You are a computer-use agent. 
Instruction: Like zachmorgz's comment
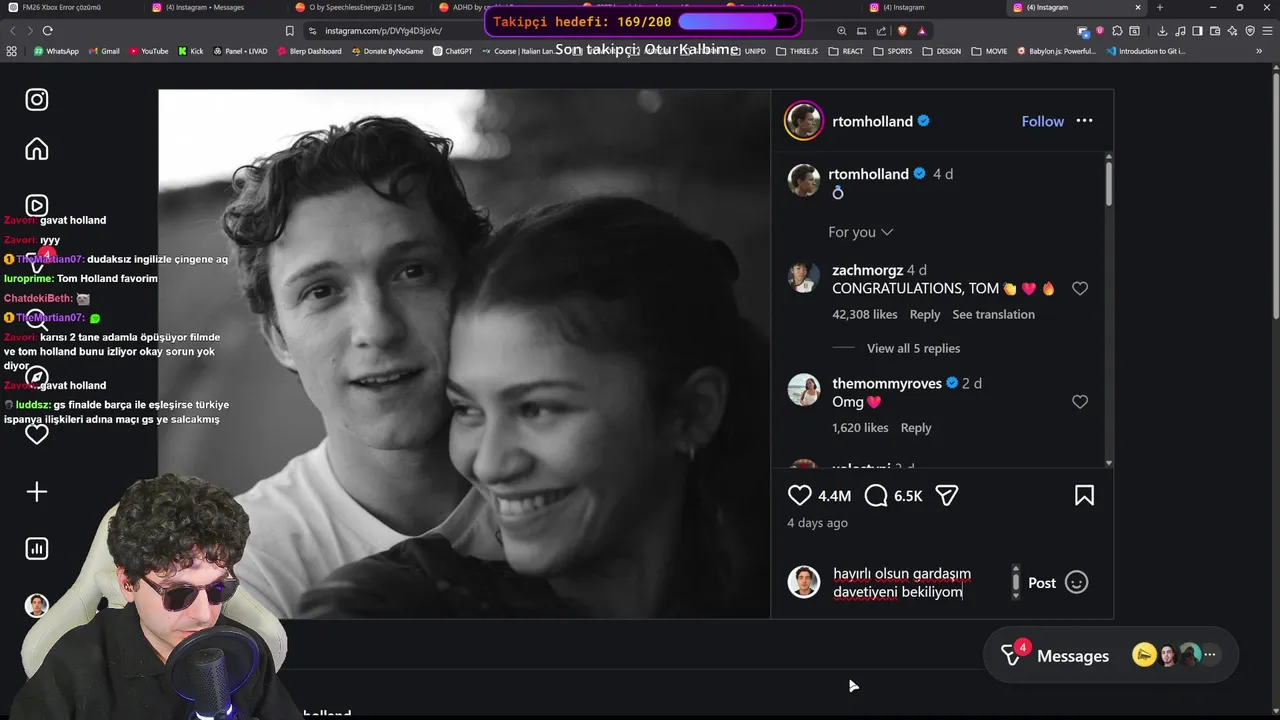[1080, 288]
